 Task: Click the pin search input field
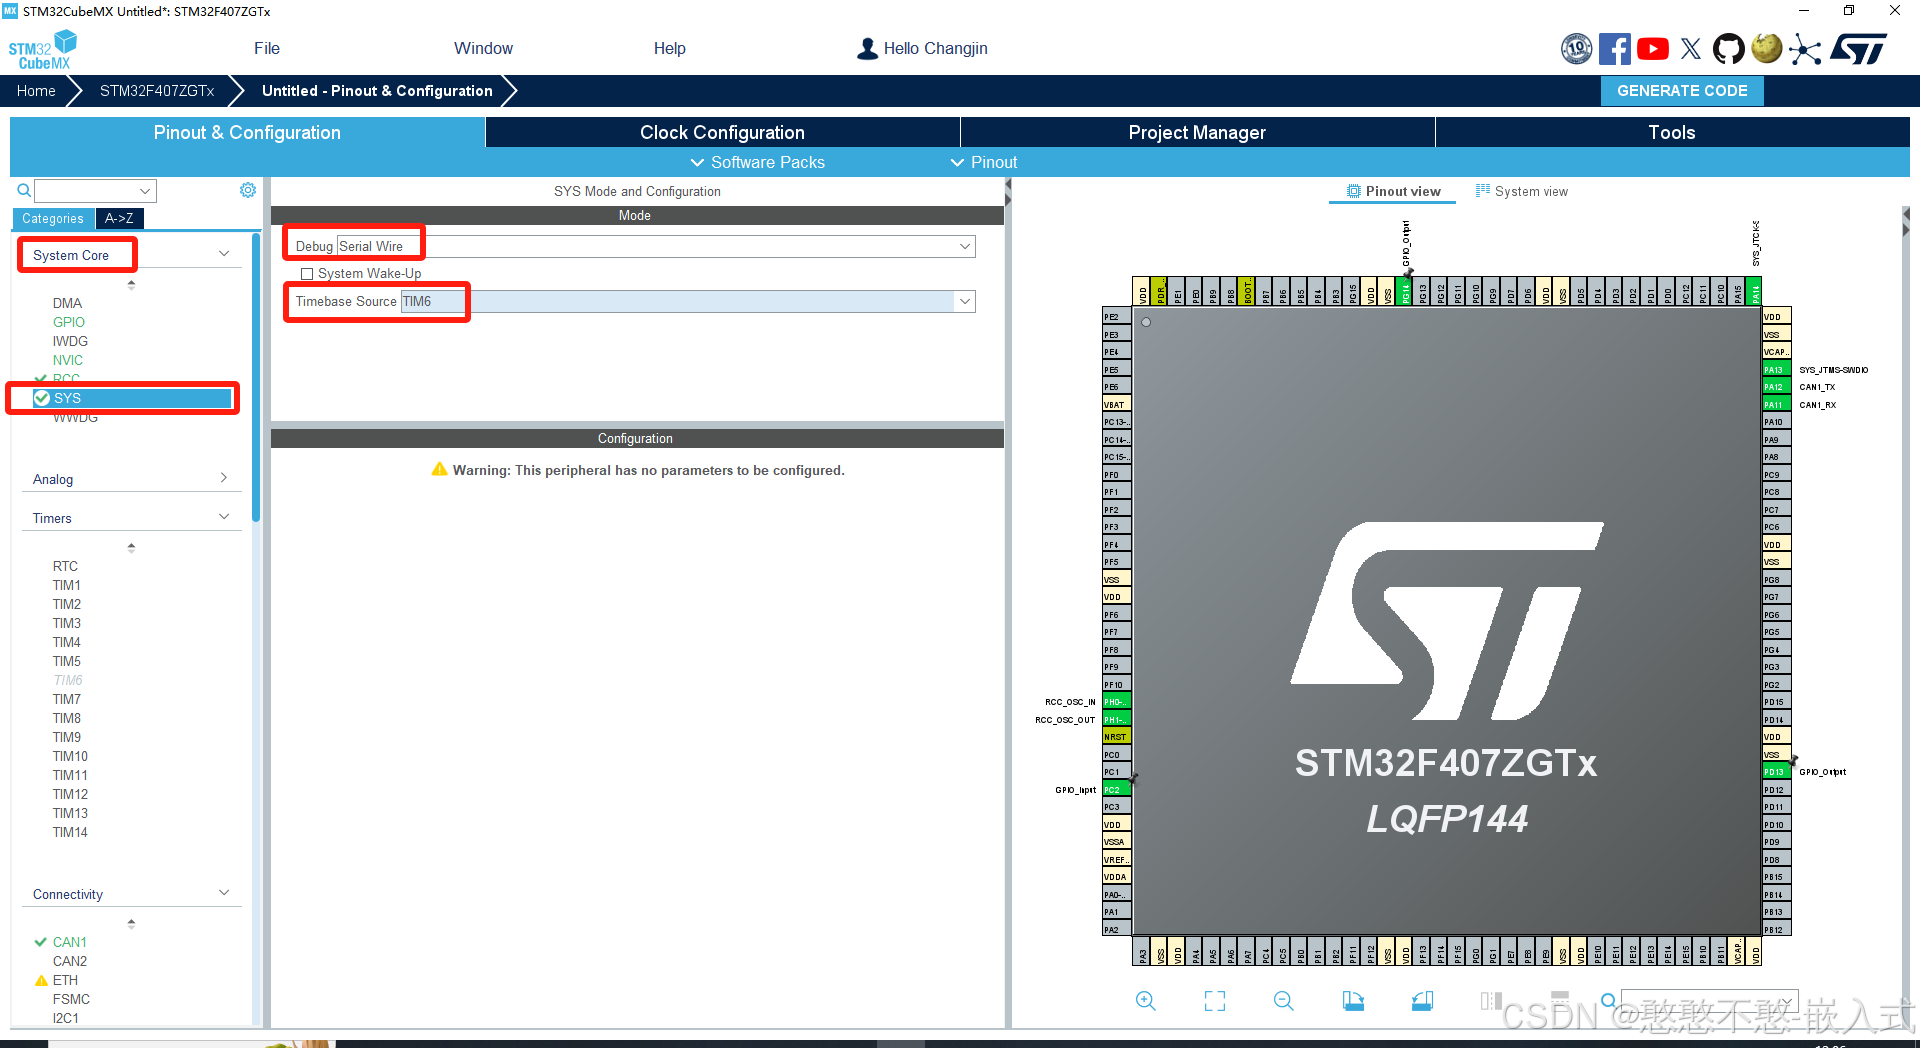1709,1001
